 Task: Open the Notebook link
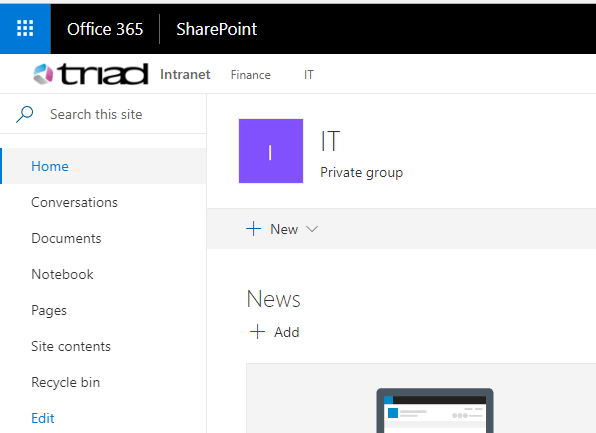click(x=62, y=274)
